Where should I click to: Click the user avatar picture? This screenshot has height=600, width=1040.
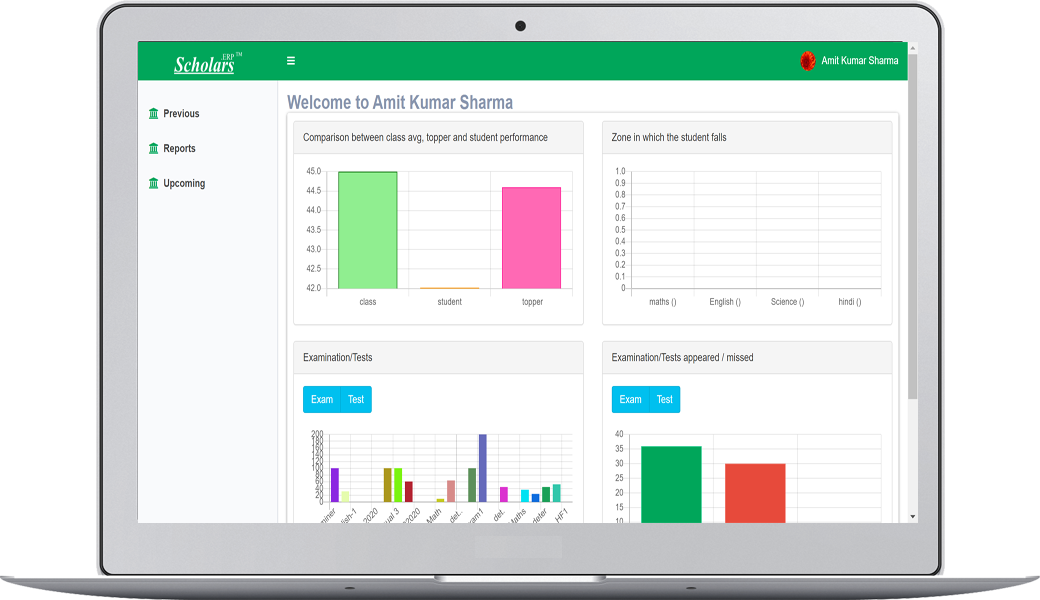(808, 61)
